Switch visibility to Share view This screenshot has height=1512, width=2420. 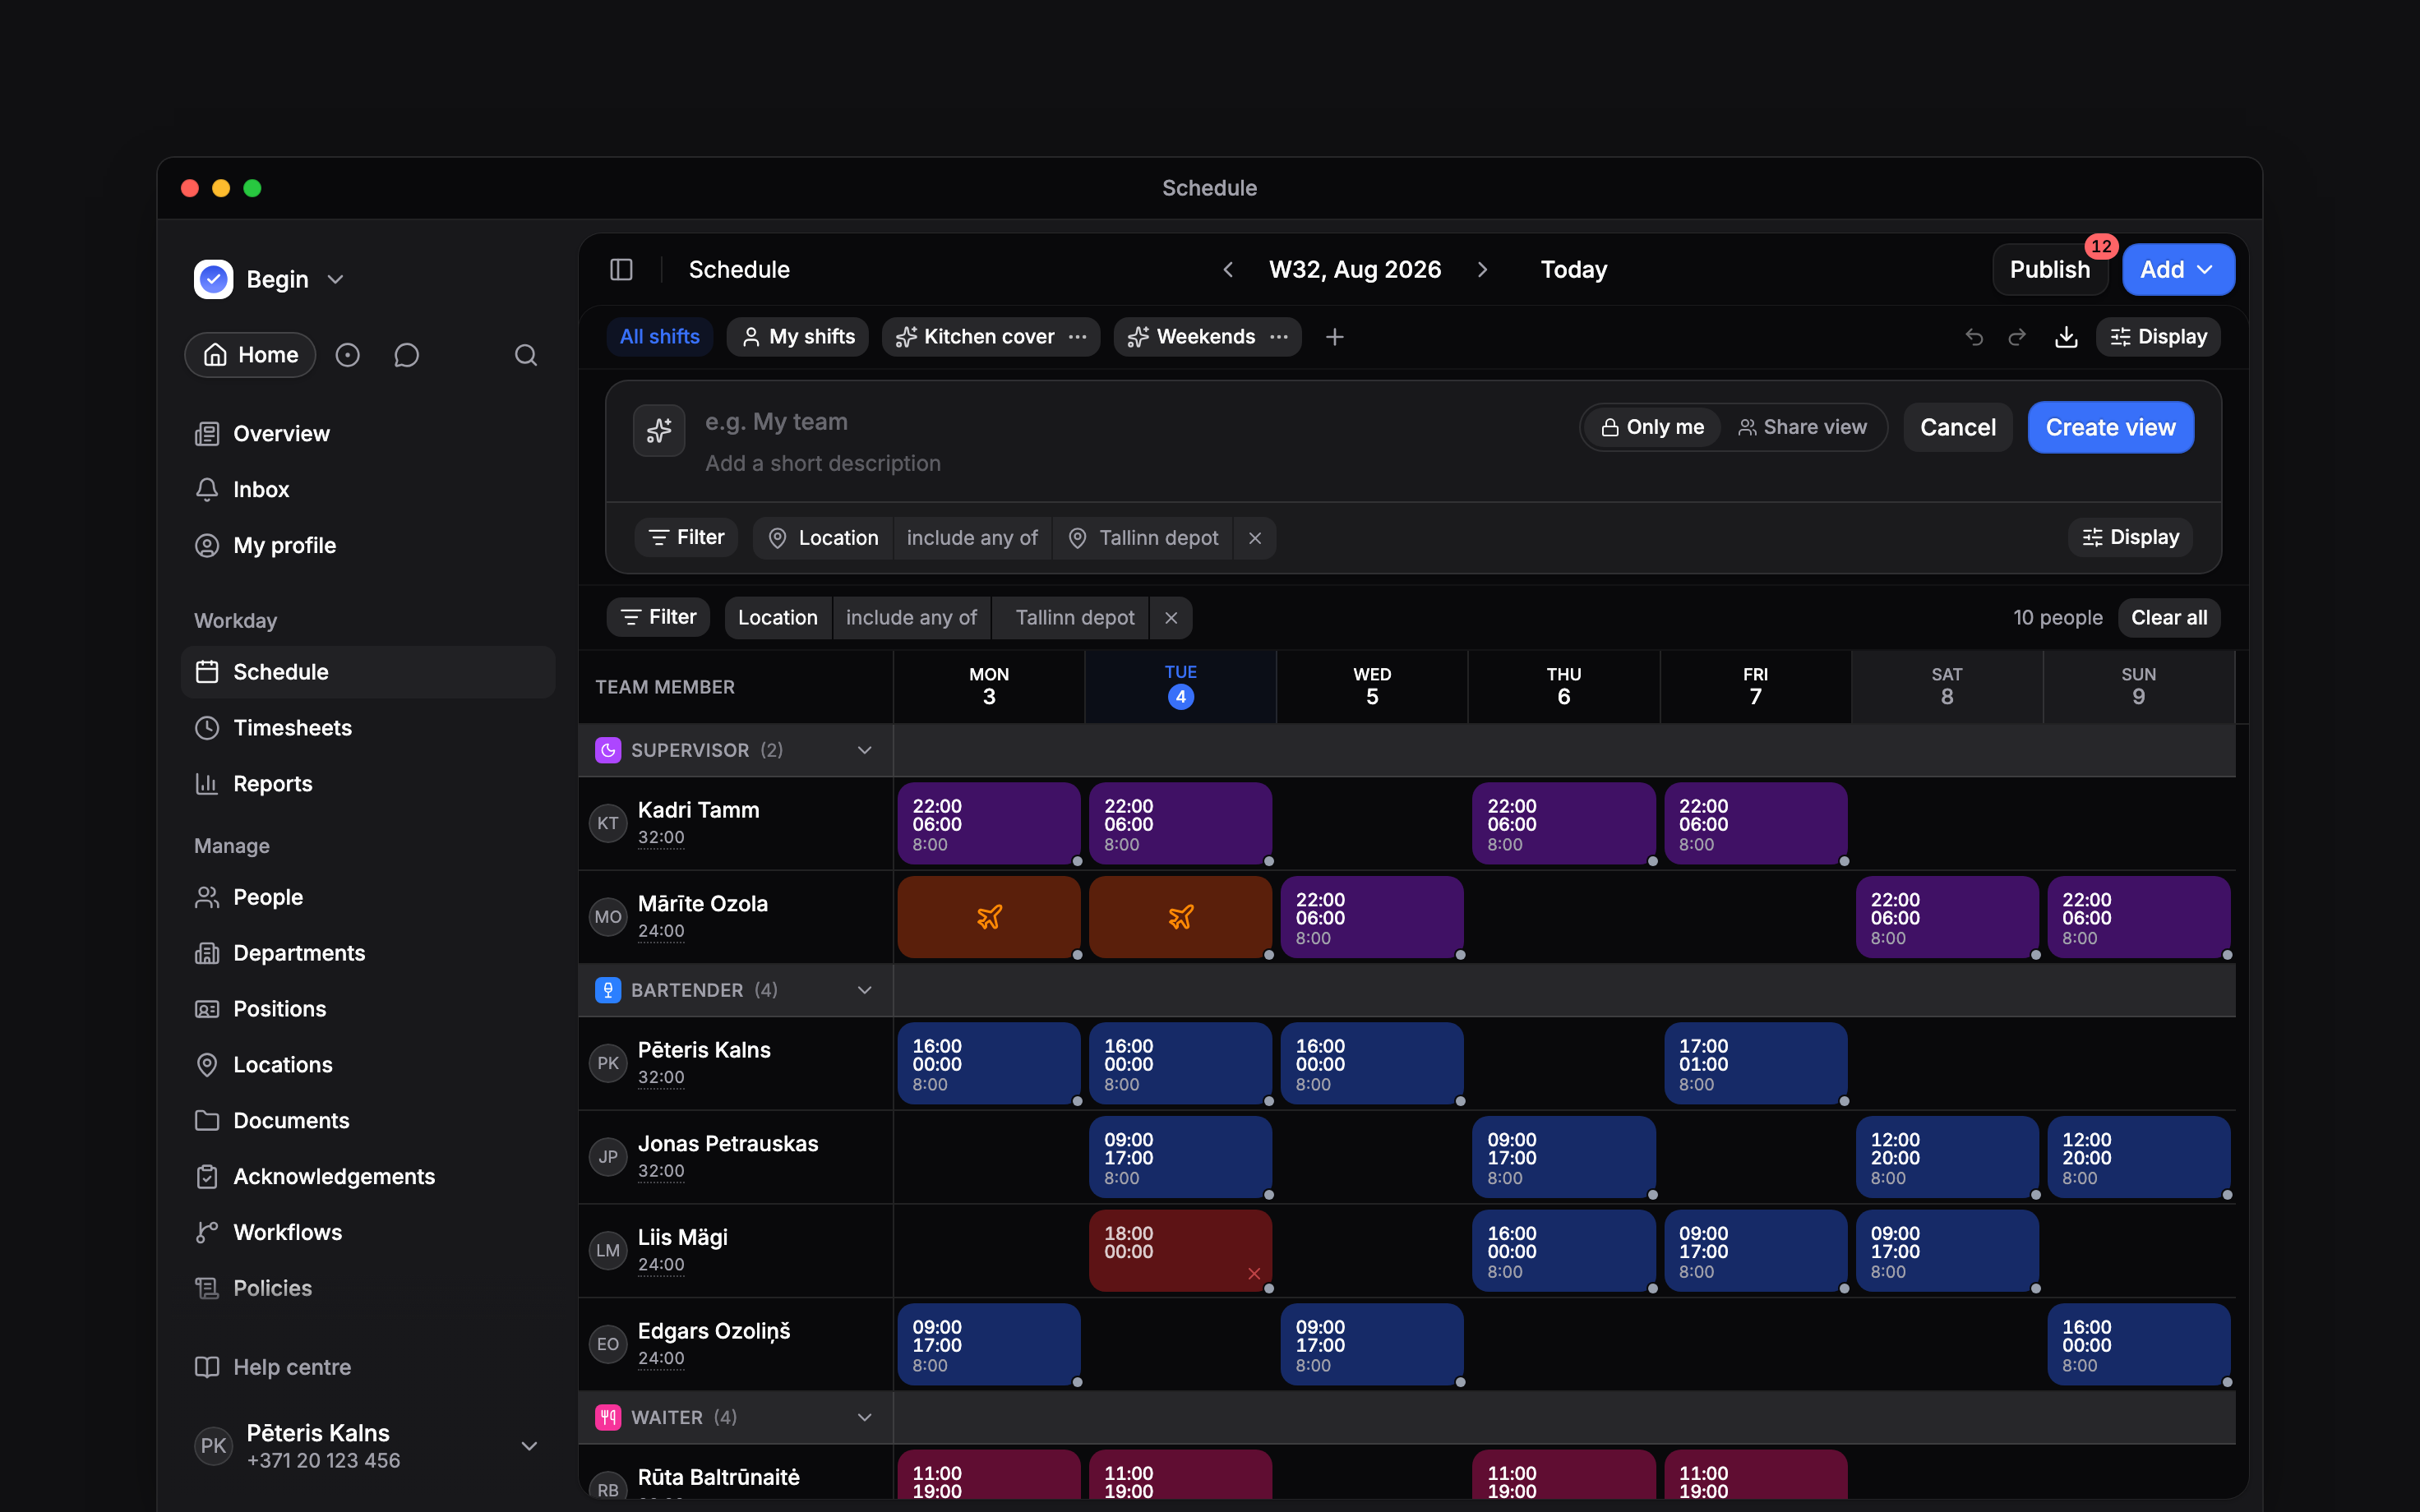(x=1802, y=427)
